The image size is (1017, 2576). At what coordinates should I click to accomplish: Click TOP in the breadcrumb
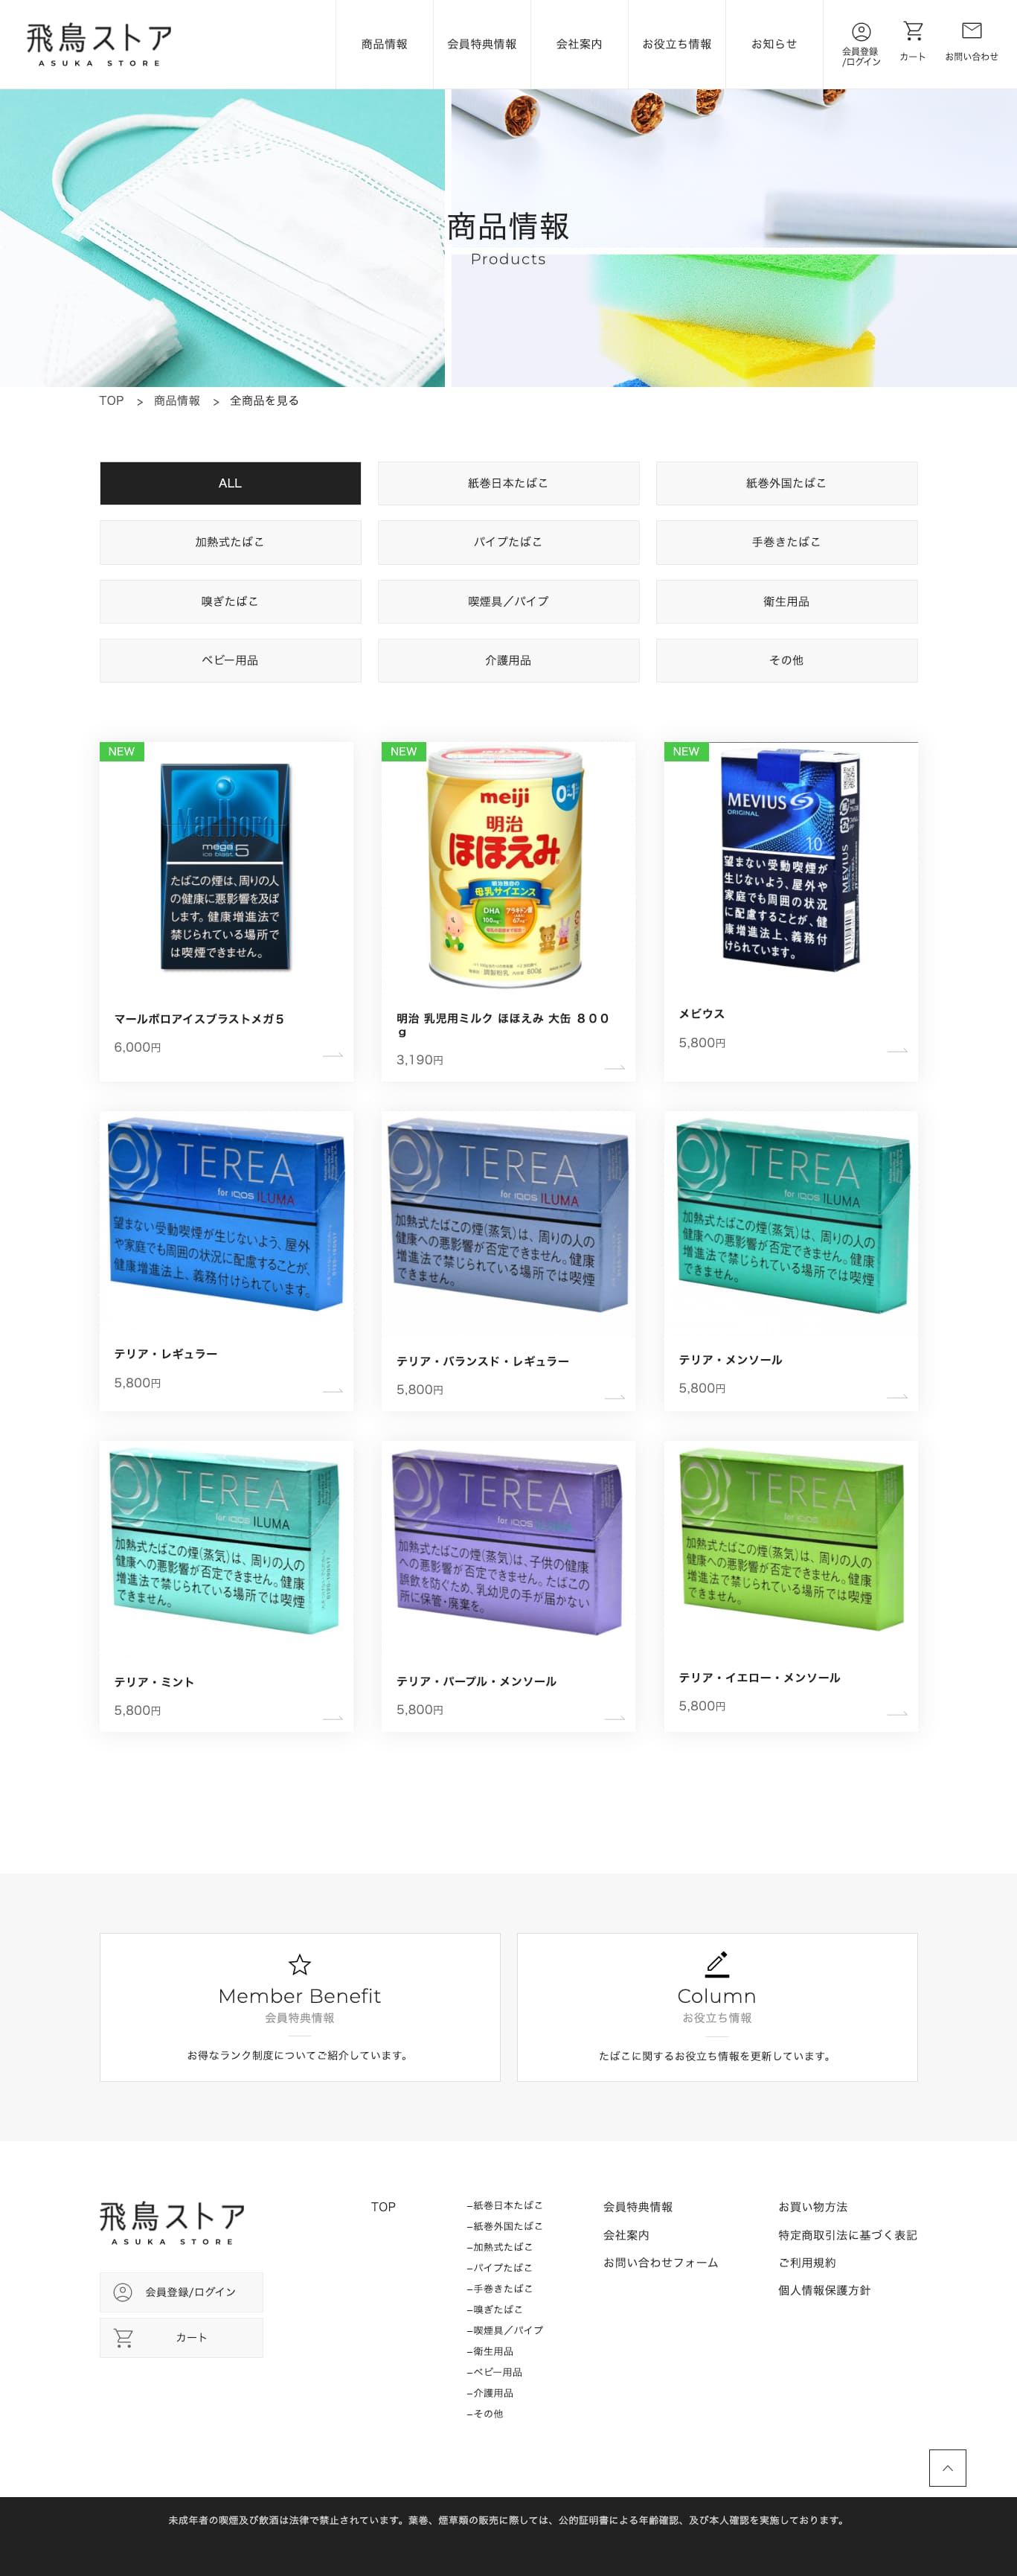pos(111,400)
